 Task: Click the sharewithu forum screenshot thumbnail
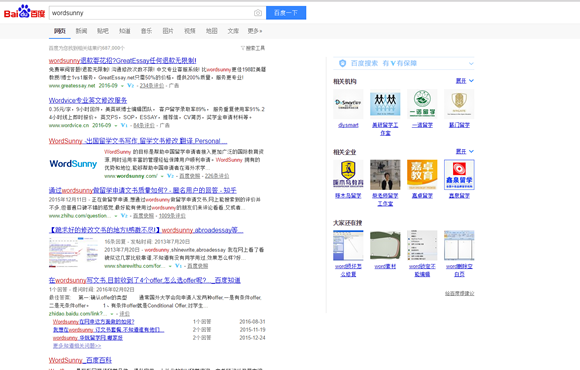click(74, 253)
